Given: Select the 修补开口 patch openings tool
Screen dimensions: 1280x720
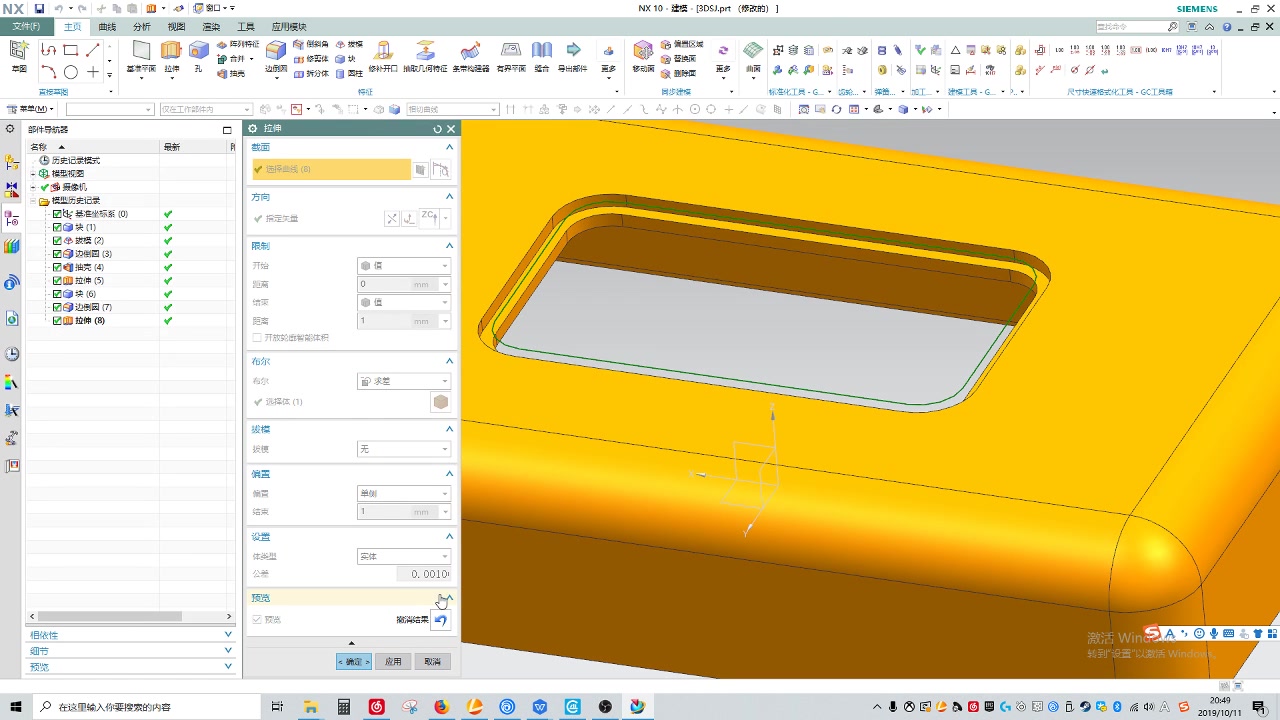Looking at the screenshot, I should click(383, 56).
